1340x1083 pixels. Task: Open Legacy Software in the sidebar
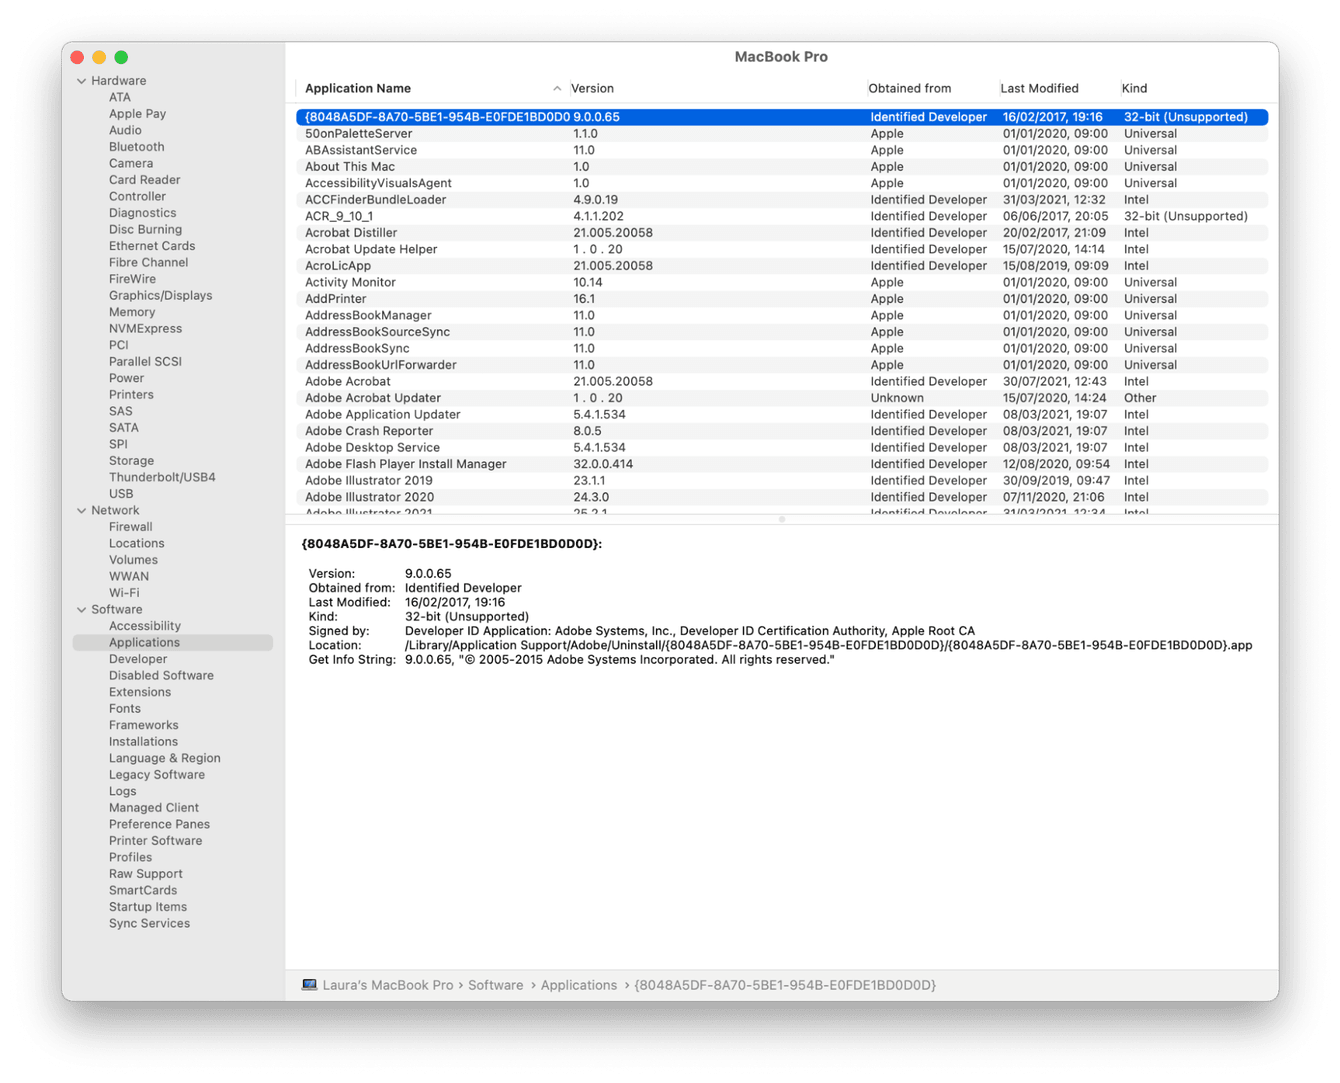pyautogui.click(x=156, y=775)
